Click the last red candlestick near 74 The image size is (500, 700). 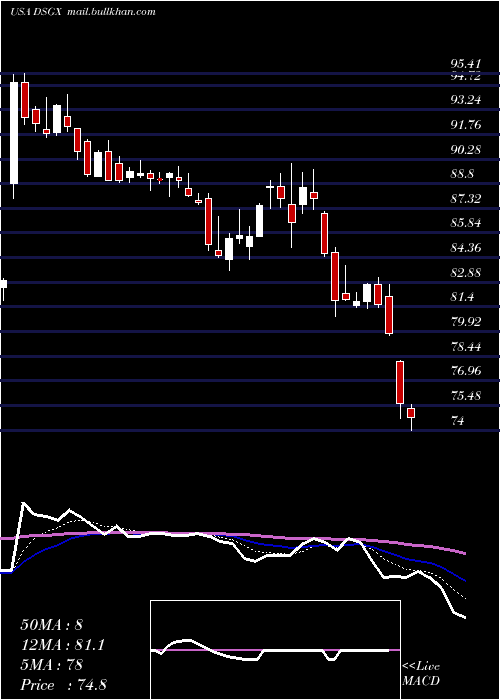tap(411, 413)
